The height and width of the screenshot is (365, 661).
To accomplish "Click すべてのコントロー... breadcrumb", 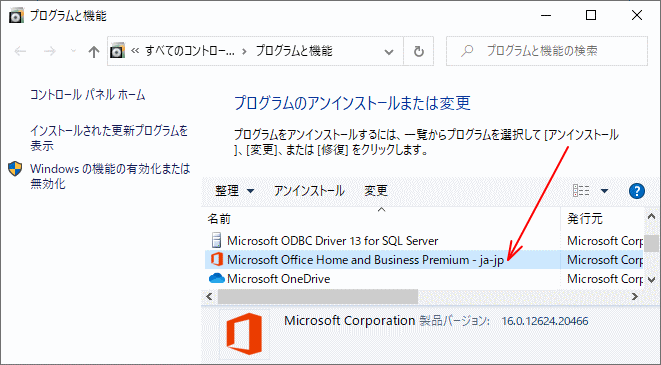I will (x=190, y=51).
